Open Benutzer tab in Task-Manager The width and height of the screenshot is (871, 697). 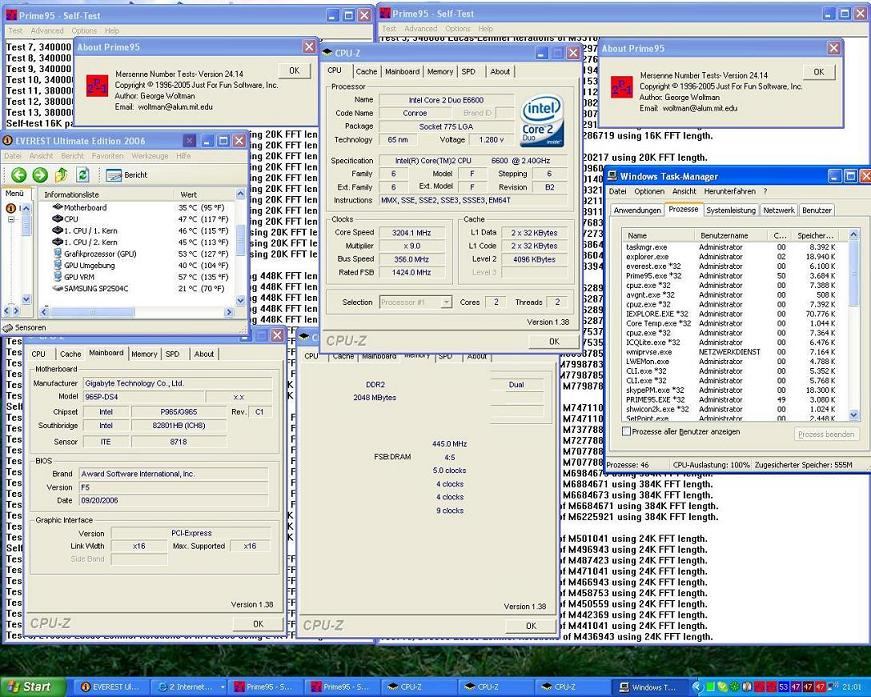pos(817,210)
